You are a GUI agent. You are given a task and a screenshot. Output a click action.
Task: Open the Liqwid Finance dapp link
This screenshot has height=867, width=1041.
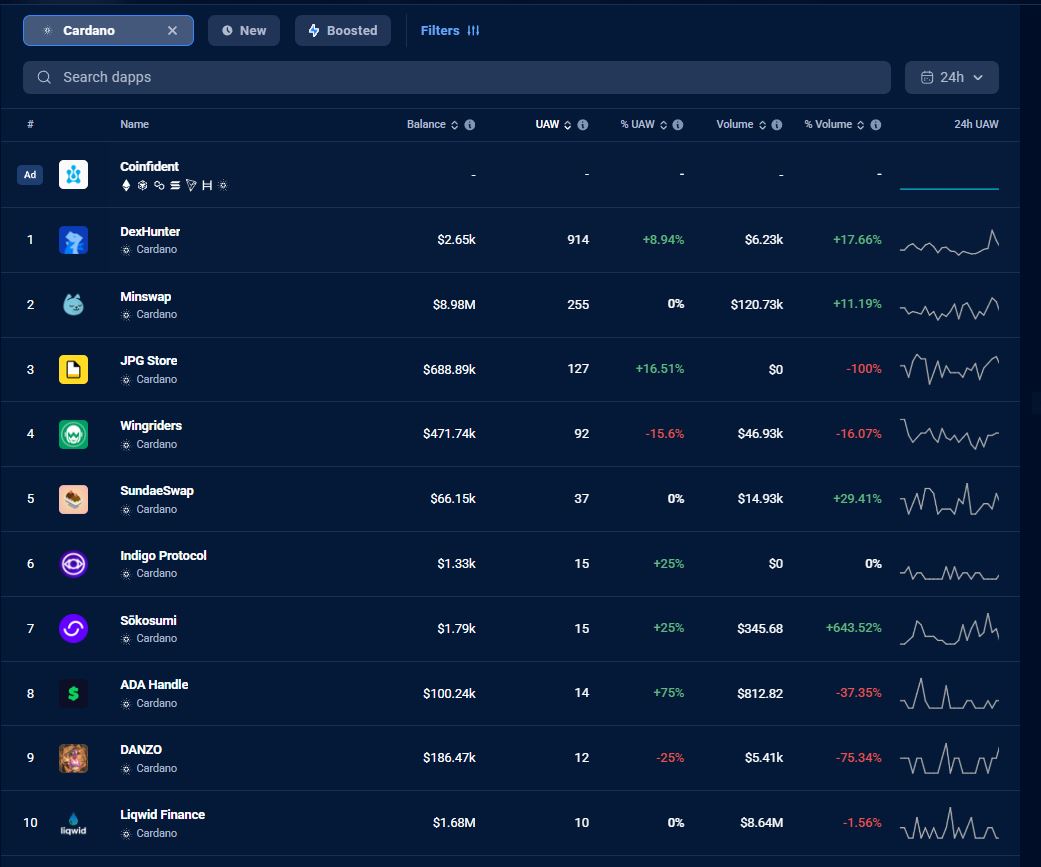163,815
